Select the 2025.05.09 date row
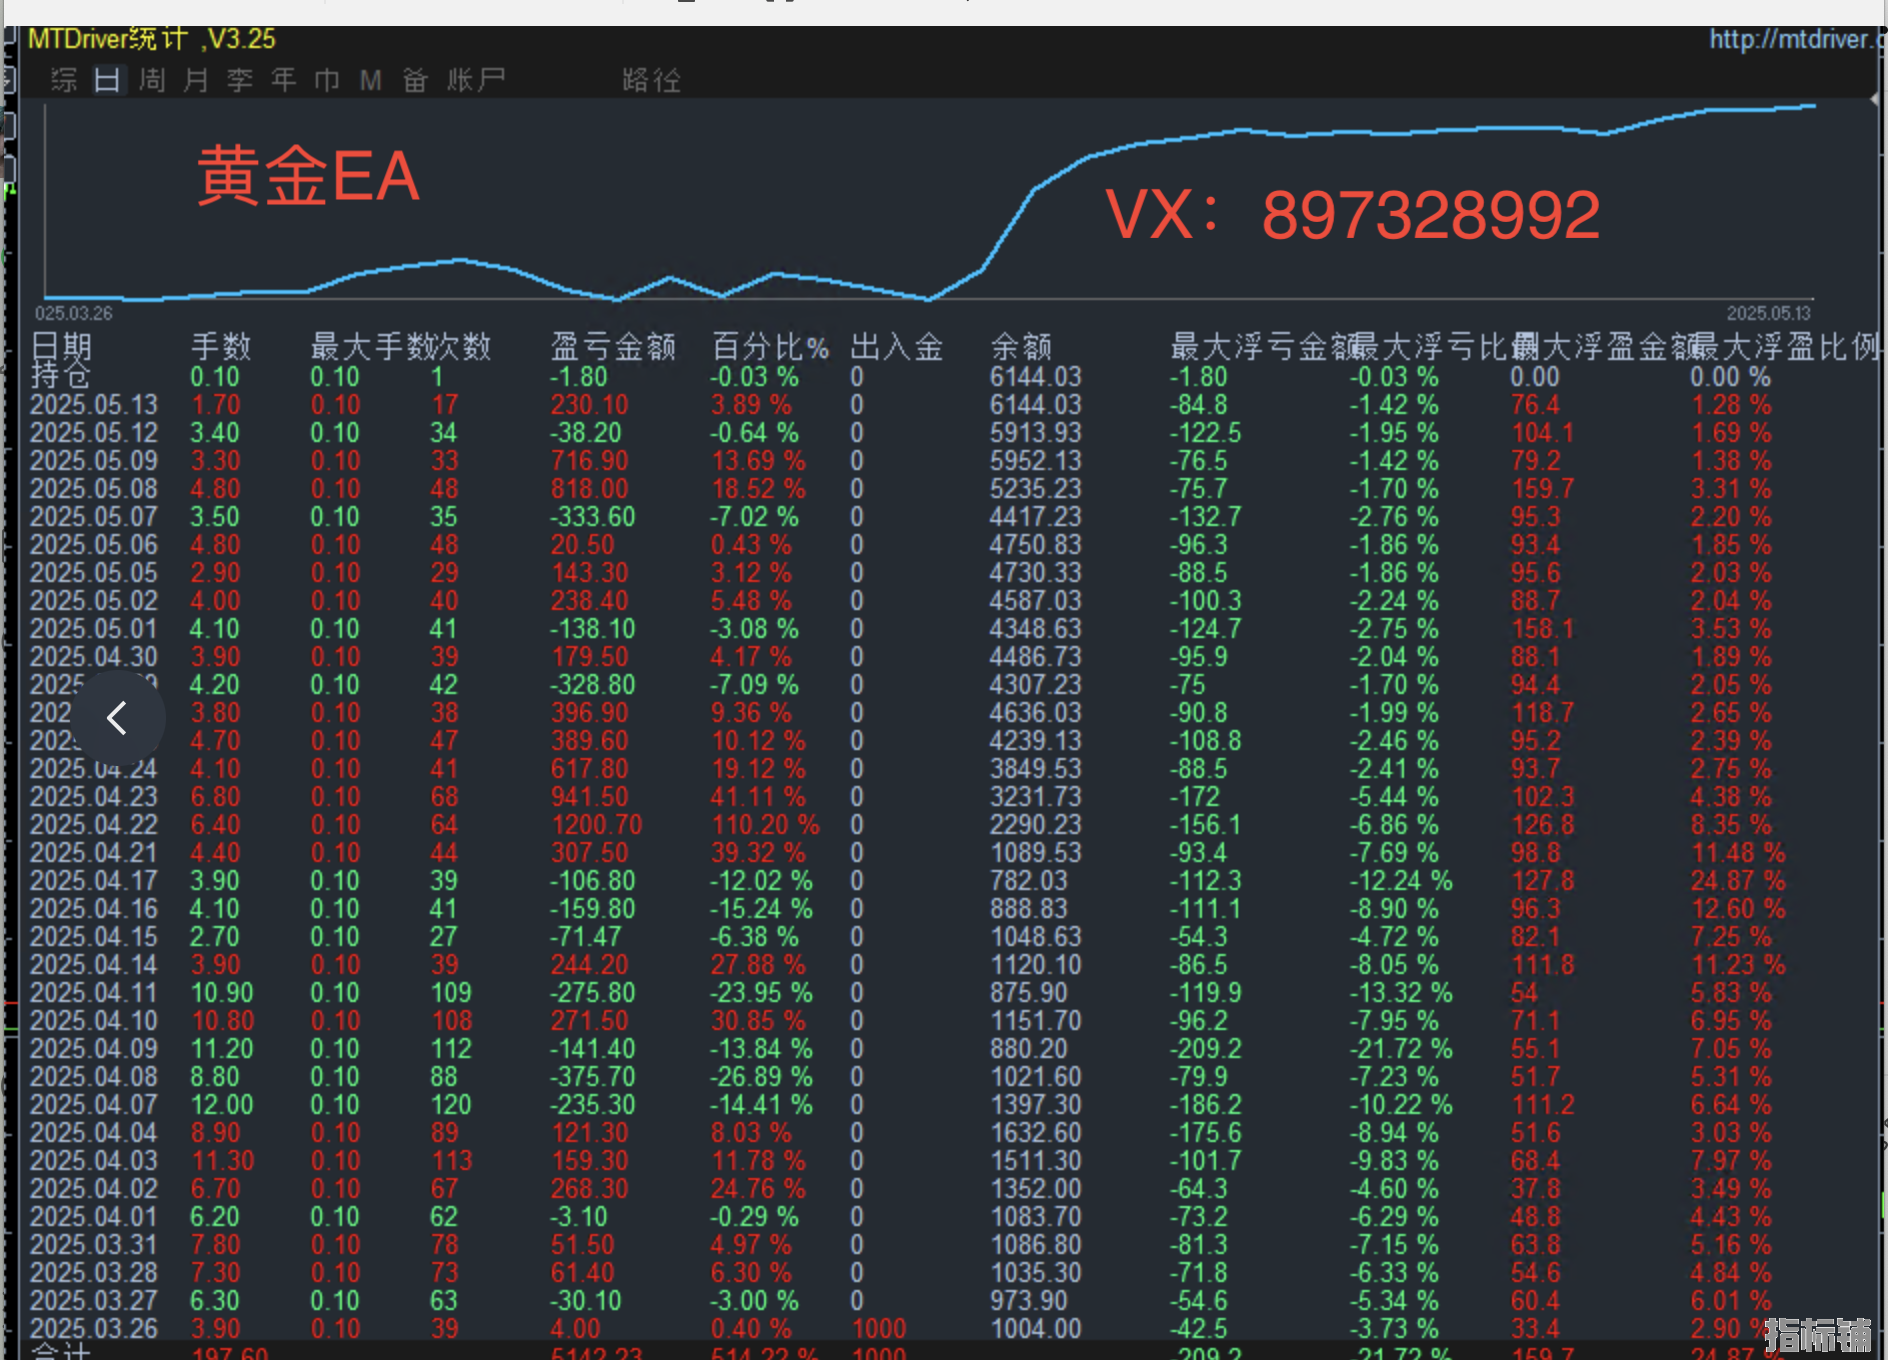 tap(94, 461)
